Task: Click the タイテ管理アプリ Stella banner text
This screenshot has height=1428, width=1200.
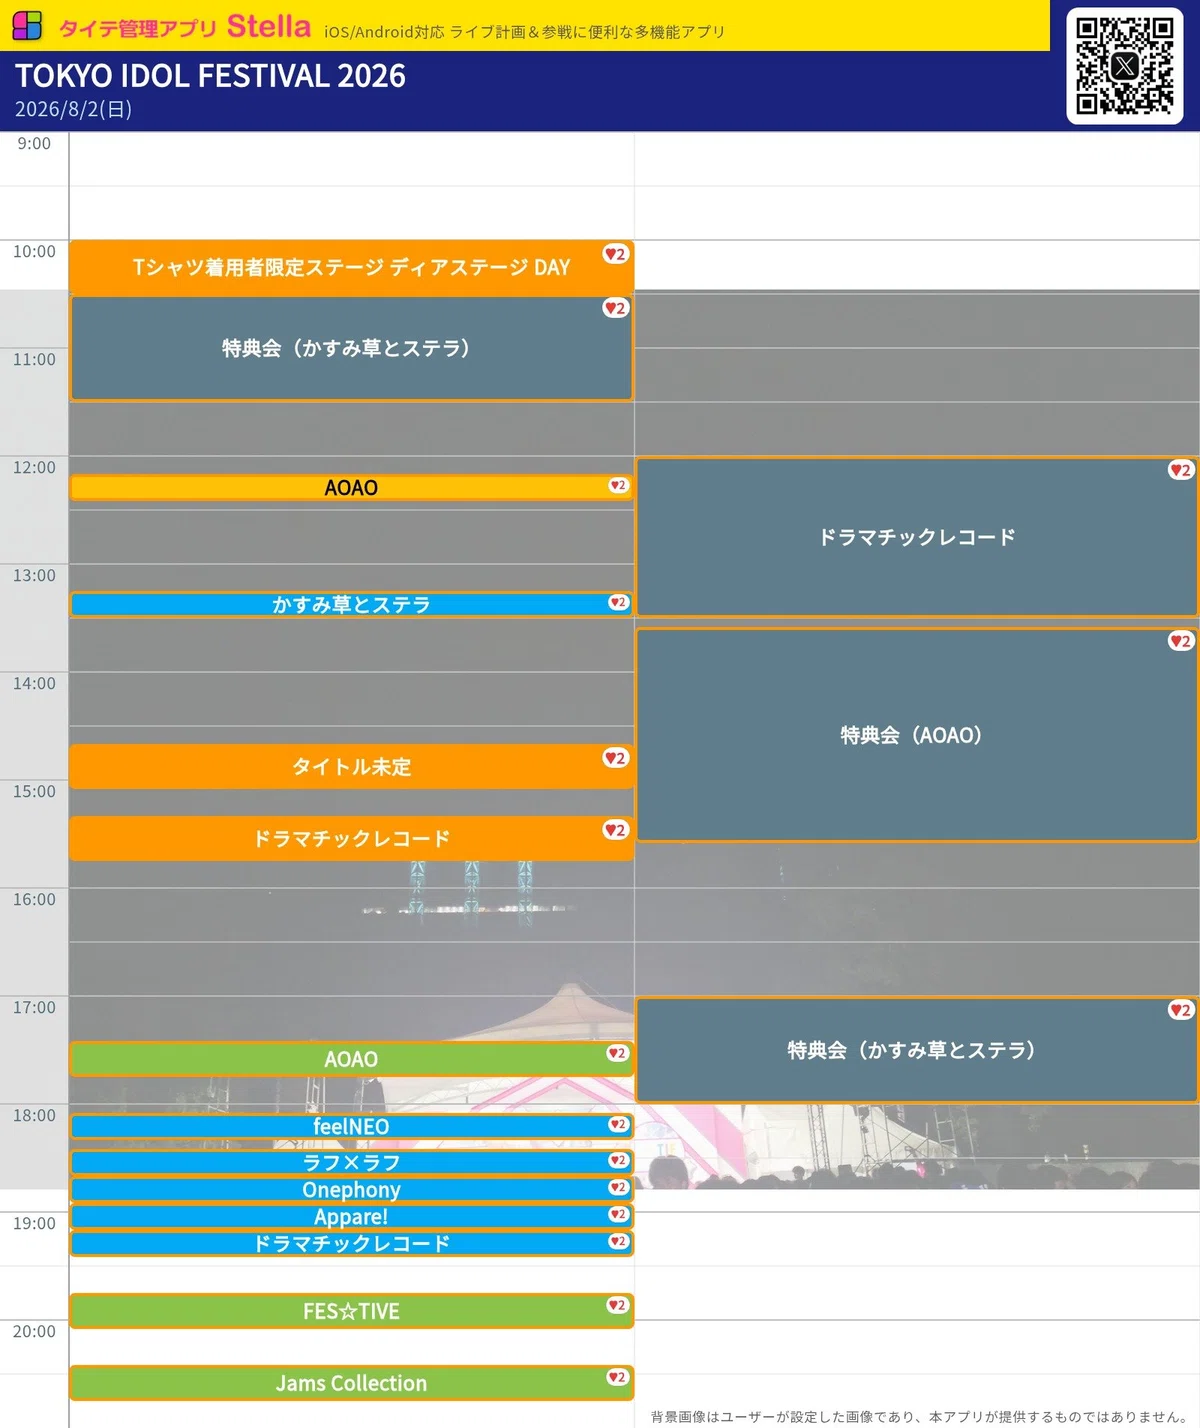Action: click(x=185, y=27)
